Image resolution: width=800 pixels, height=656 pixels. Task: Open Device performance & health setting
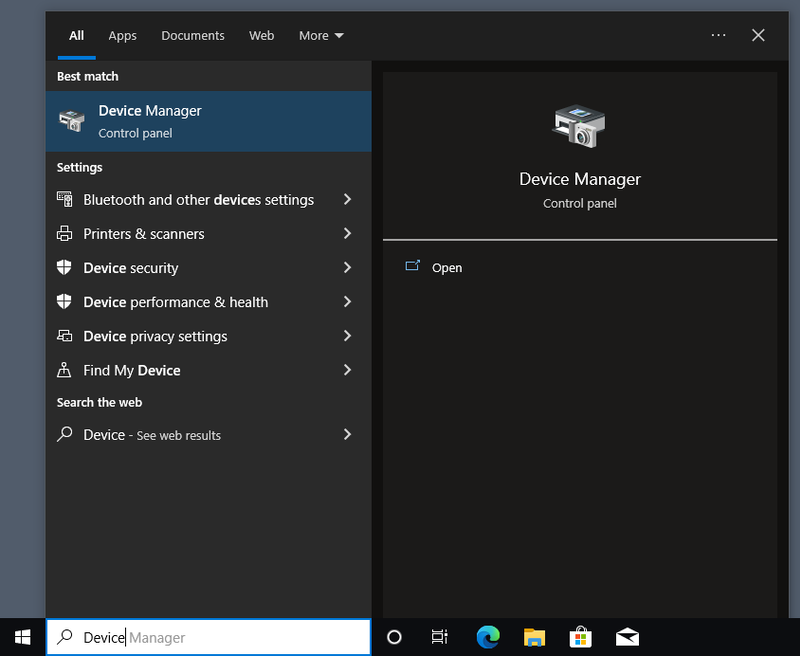(175, 302)
